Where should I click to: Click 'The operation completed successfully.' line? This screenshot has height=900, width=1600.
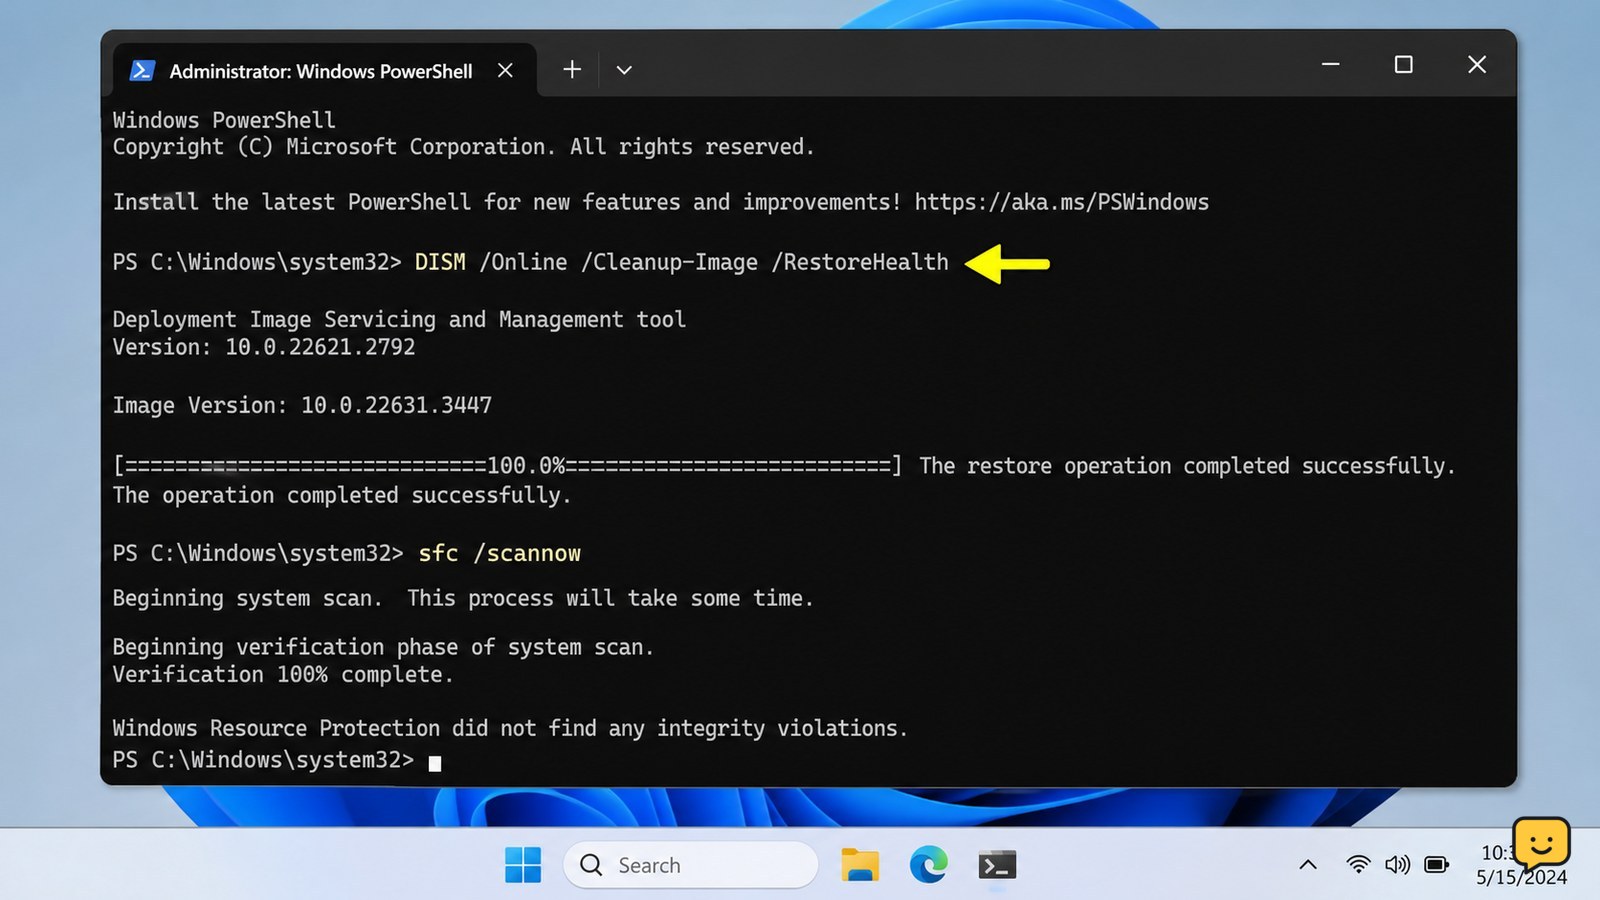pyautogui.click(x=341, y=495)
